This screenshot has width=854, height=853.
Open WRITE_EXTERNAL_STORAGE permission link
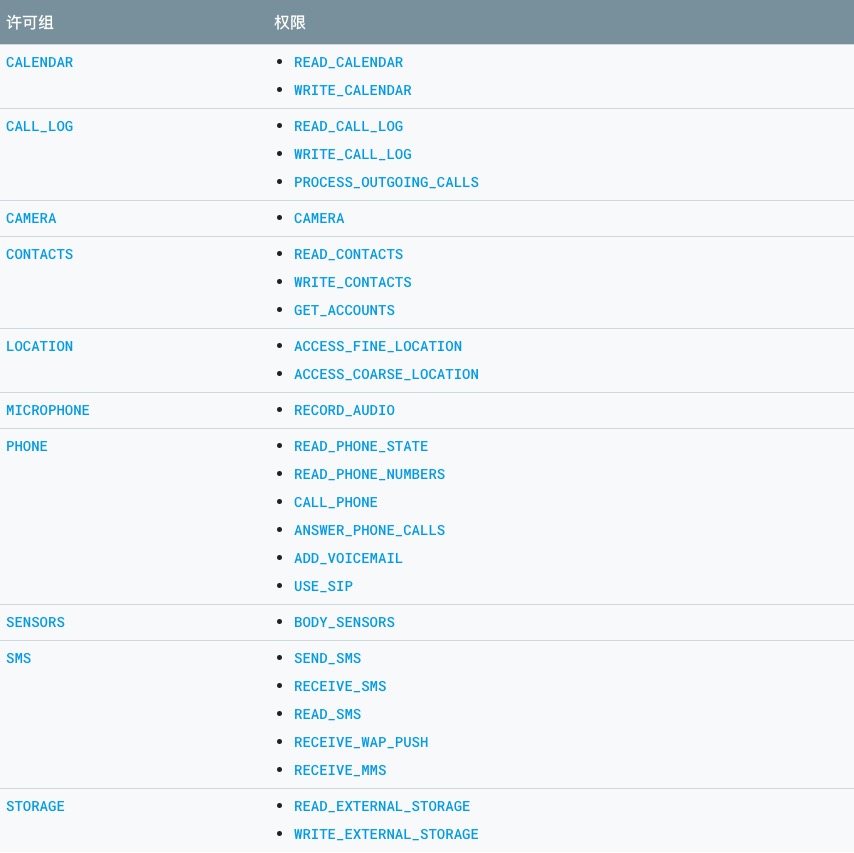386,834
